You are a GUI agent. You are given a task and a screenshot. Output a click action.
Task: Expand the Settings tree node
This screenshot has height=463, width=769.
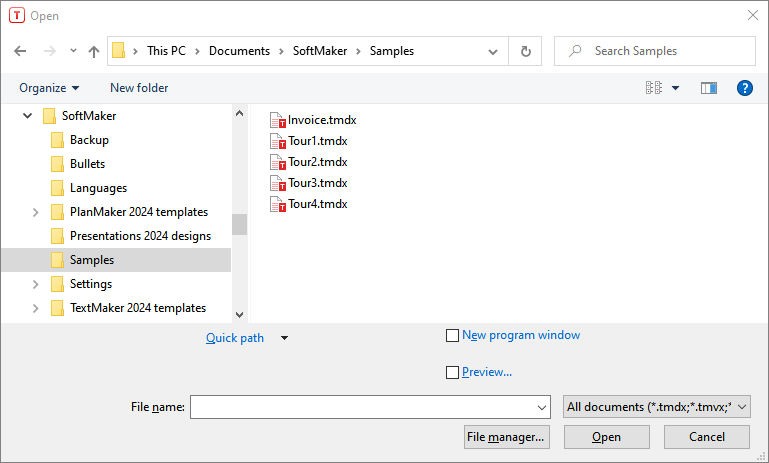click(x=35, y=284)
